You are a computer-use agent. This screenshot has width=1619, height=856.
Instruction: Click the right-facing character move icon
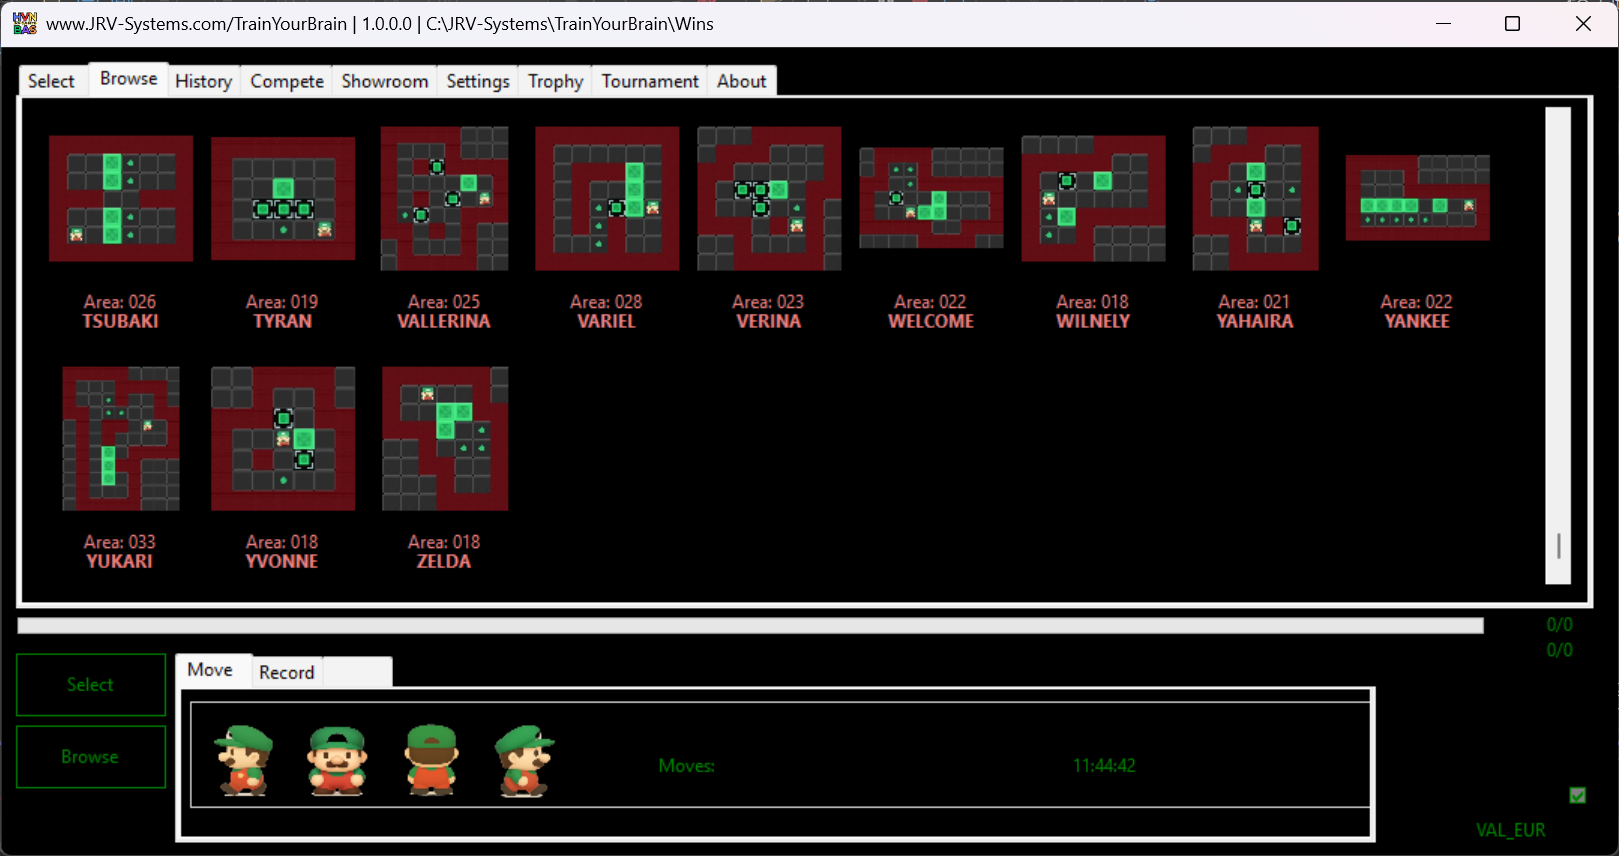point(524,761)
